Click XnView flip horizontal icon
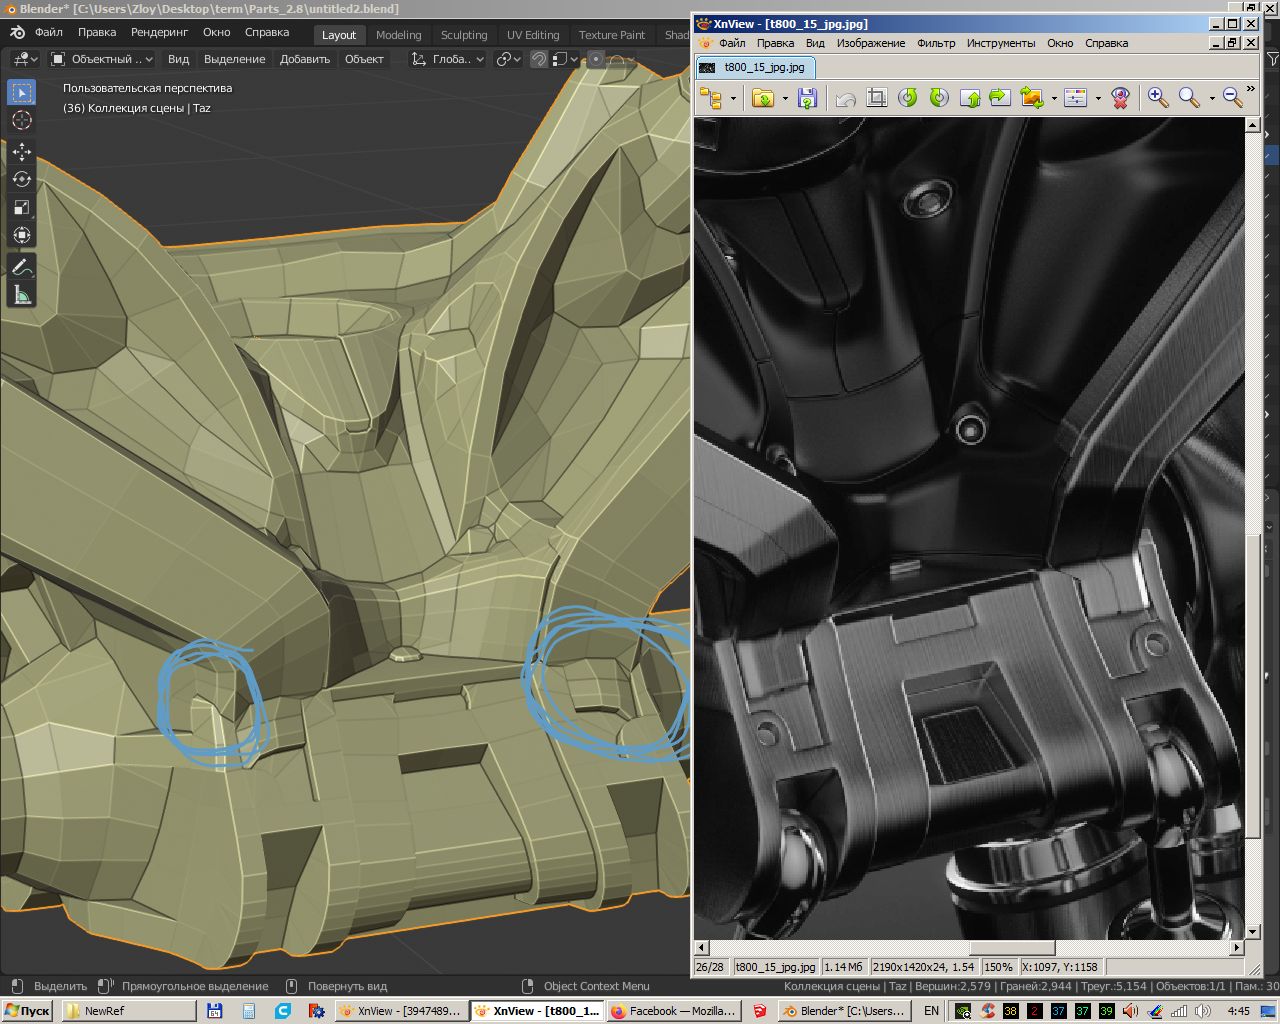 (1000, 98)
